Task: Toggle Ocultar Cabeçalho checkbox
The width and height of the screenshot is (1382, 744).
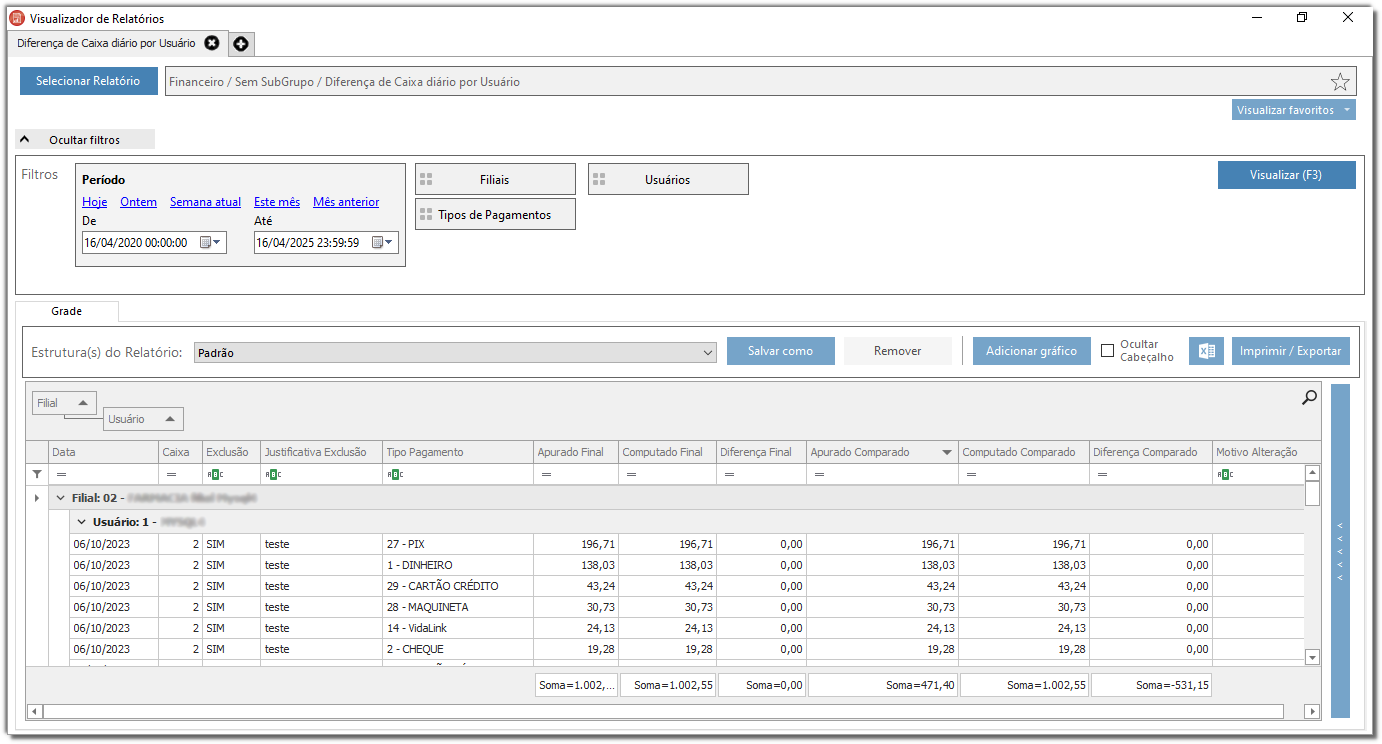Action: pyautogui.click(x=1107, y=351)
